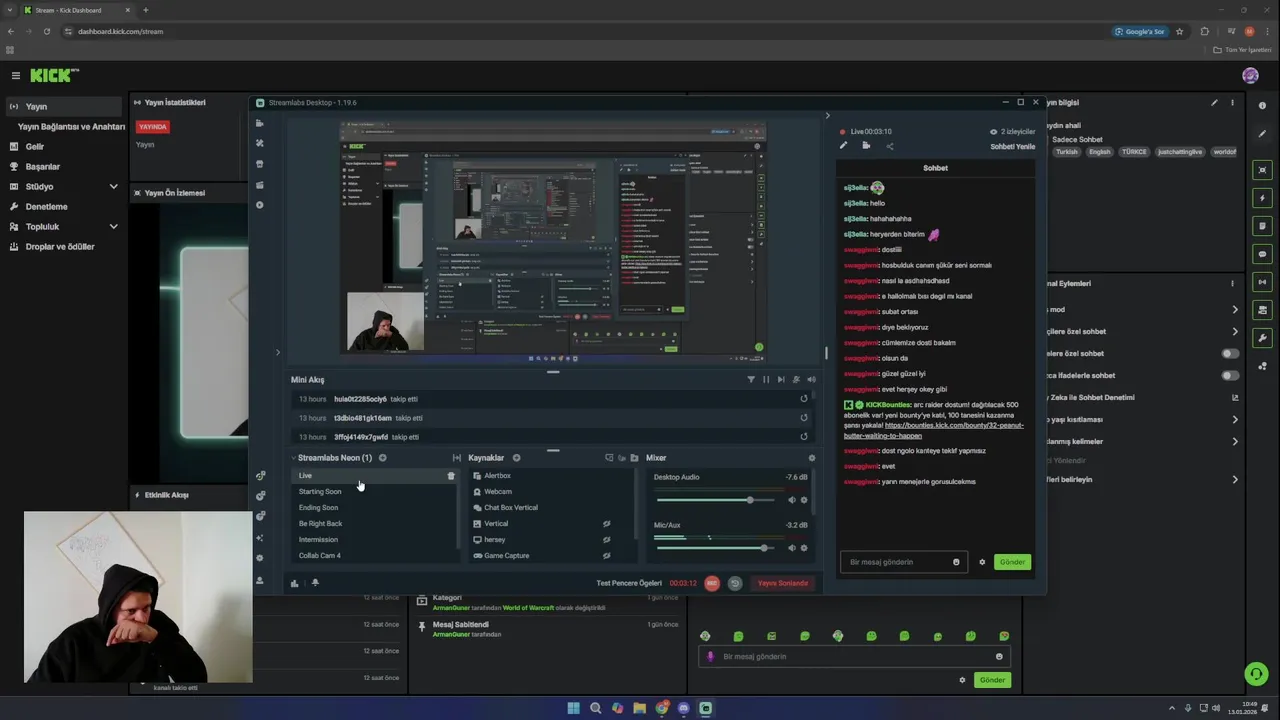Open Denetleme in Kick sidebar
Image resolution: width=1280 pixels, height=720 pixels.
46,207
